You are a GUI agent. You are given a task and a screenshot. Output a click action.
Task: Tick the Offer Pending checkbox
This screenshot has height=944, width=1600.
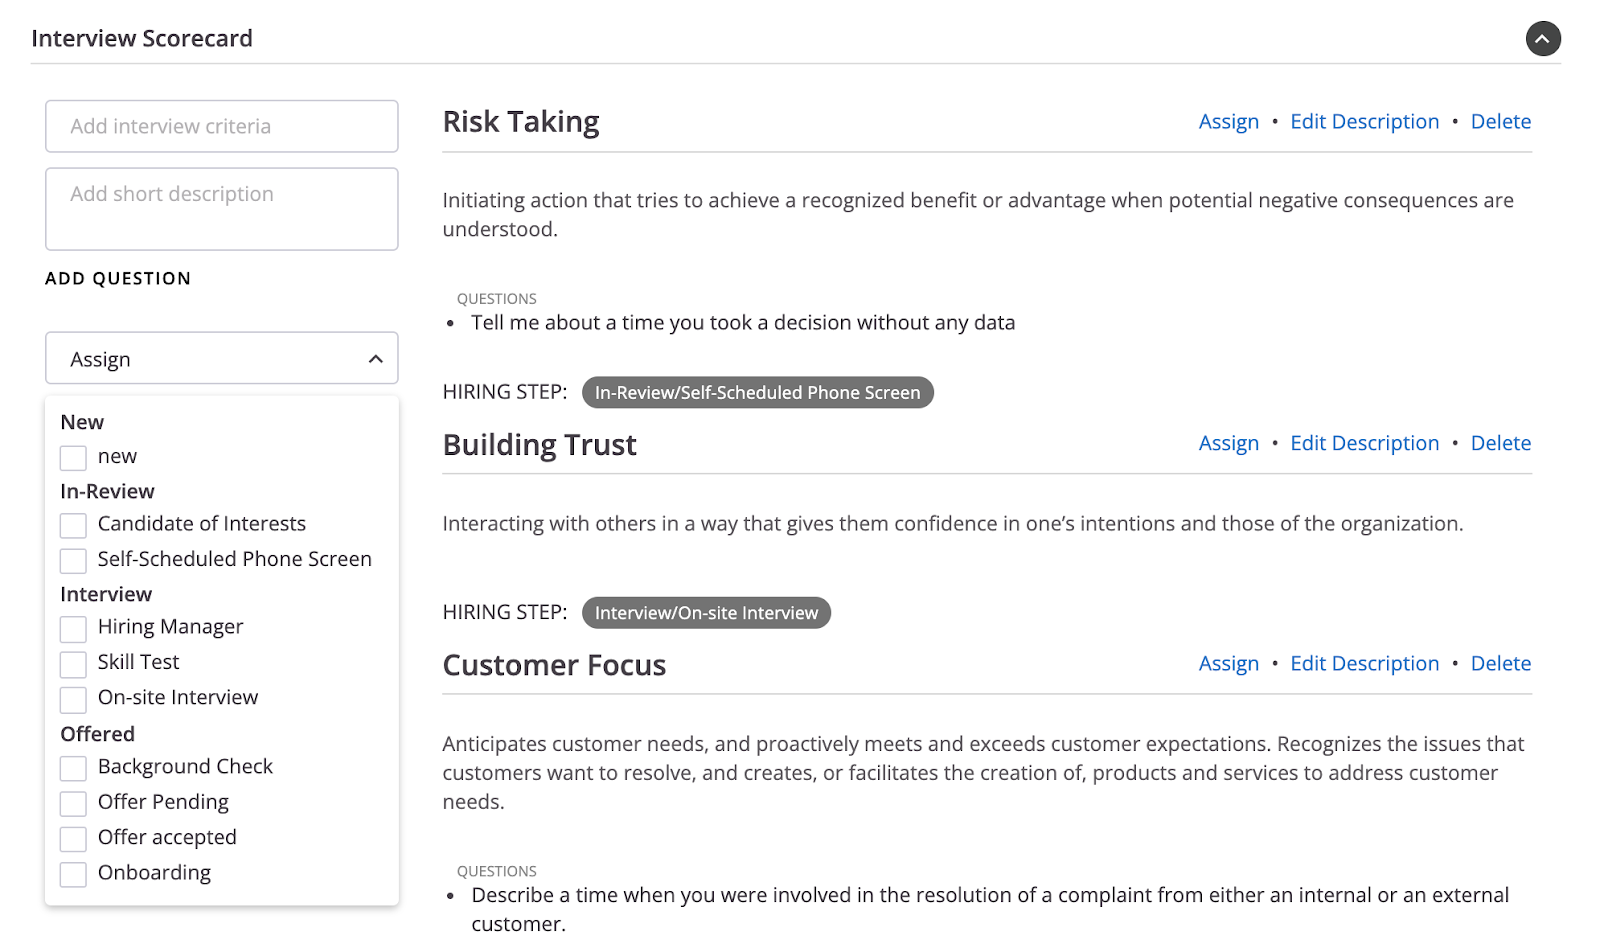73,803
